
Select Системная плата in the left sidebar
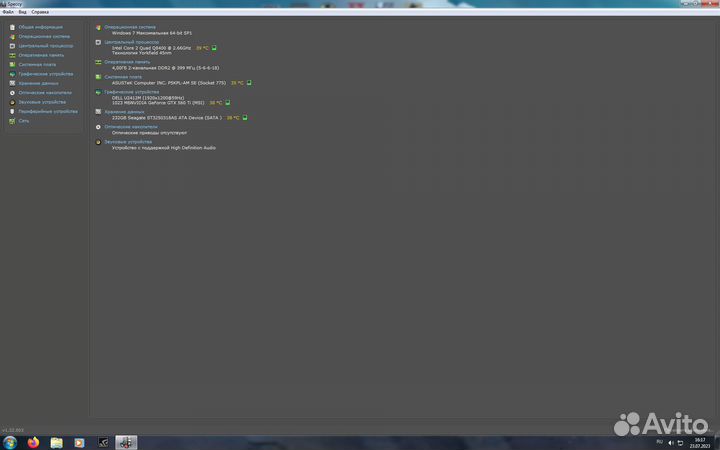point(37,65)
